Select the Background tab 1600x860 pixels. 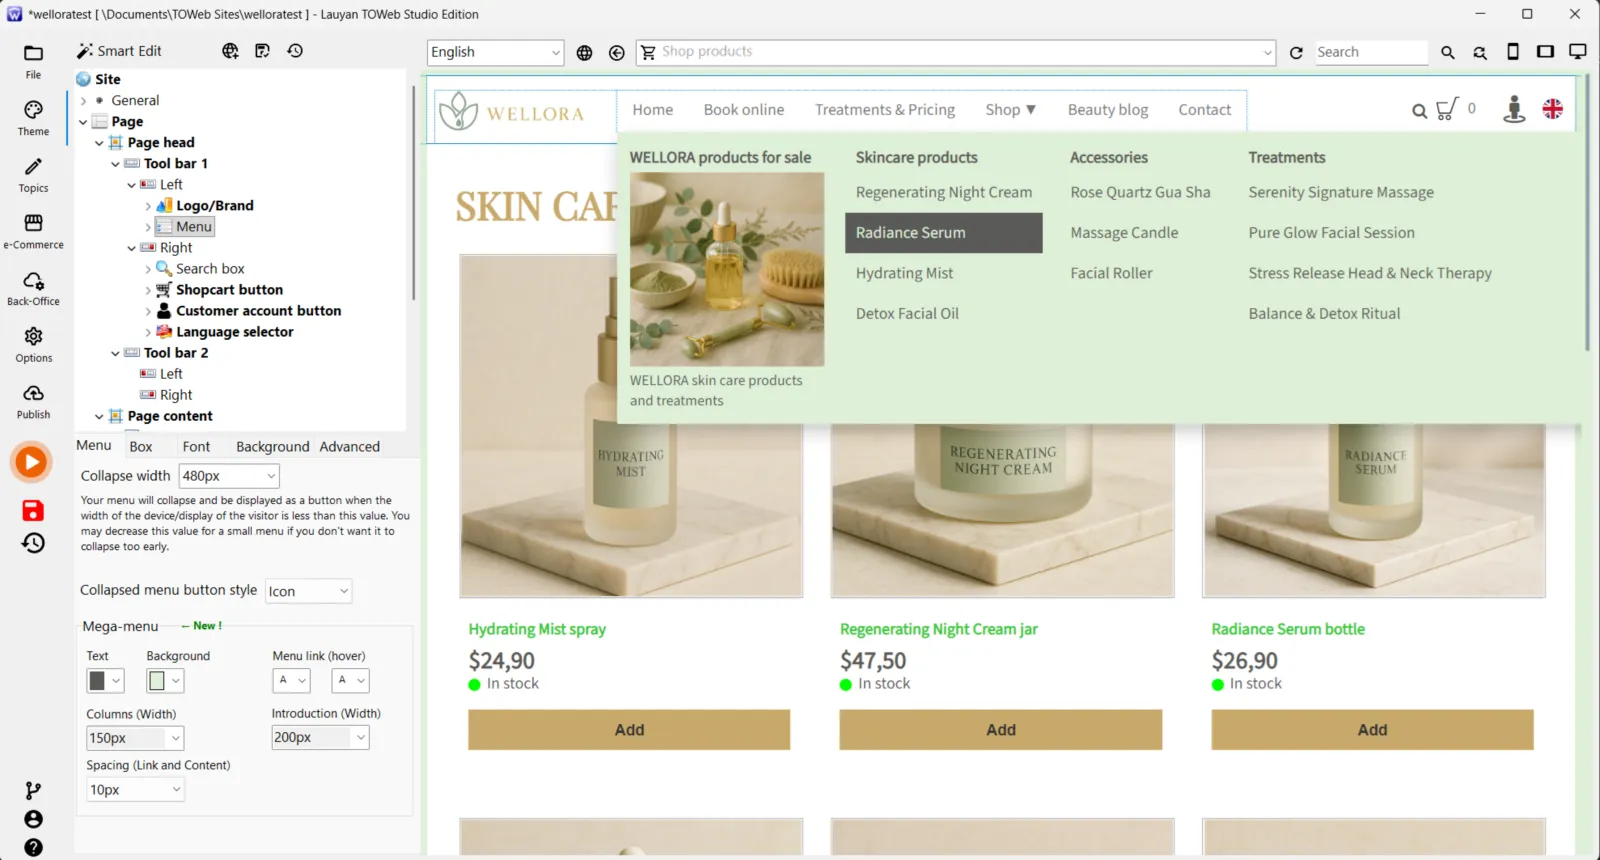[272, 447]
